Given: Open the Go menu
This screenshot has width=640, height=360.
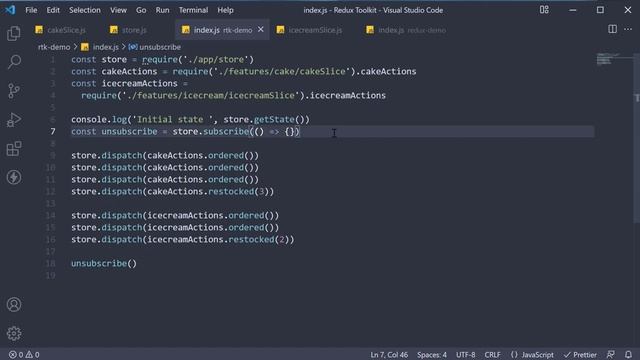Looking at the screenshot, I should pos(141,10).
